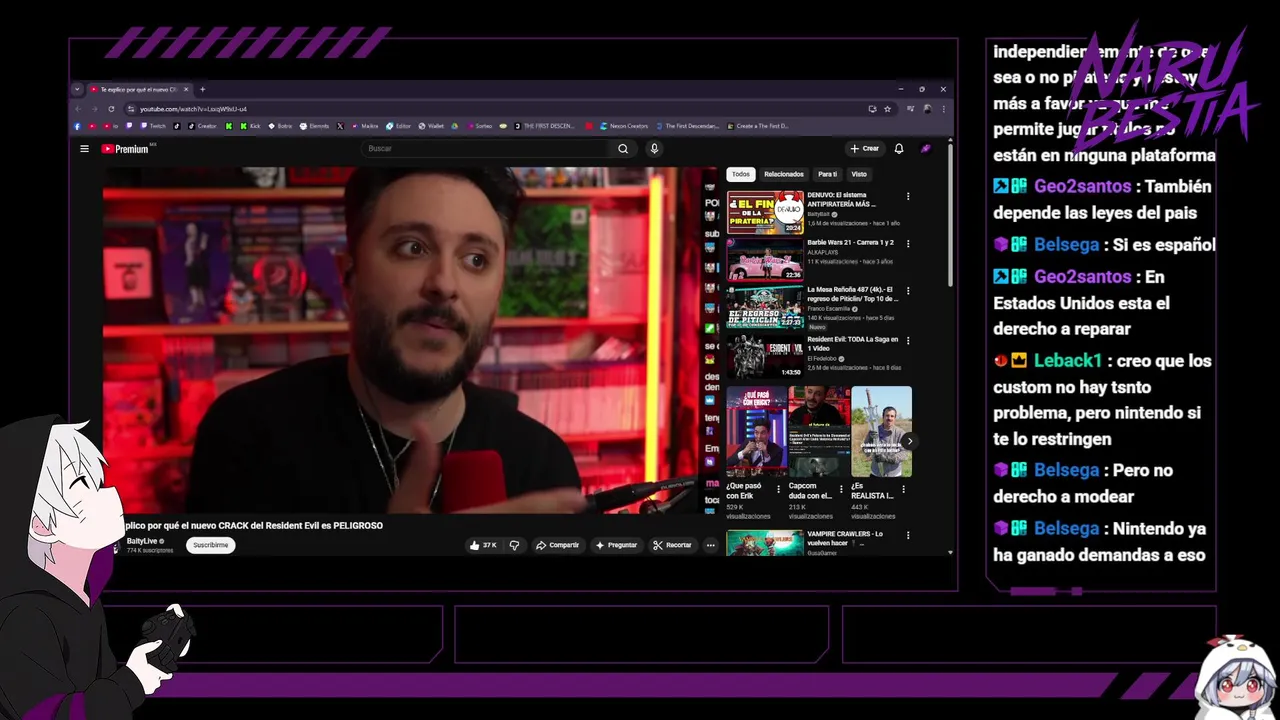This screenshot has width=1280, height=720.
Task: Open the YouTube hamburger guide menu
Action: coord(84,149)
